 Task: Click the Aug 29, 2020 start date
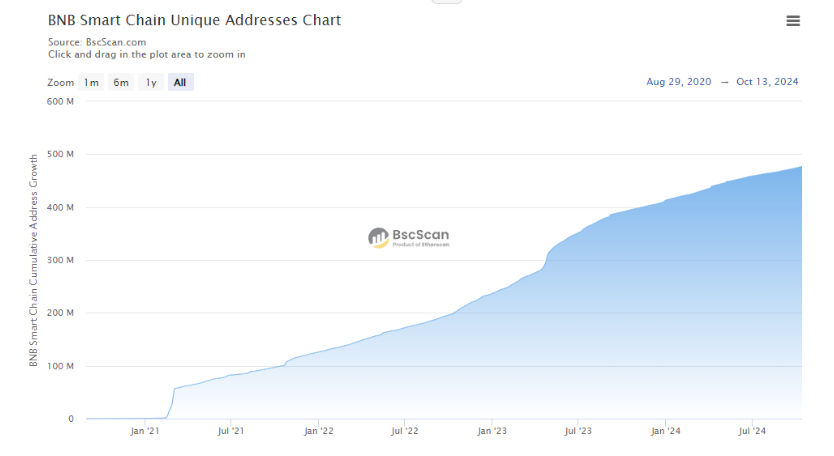click(x=679, y=82)
